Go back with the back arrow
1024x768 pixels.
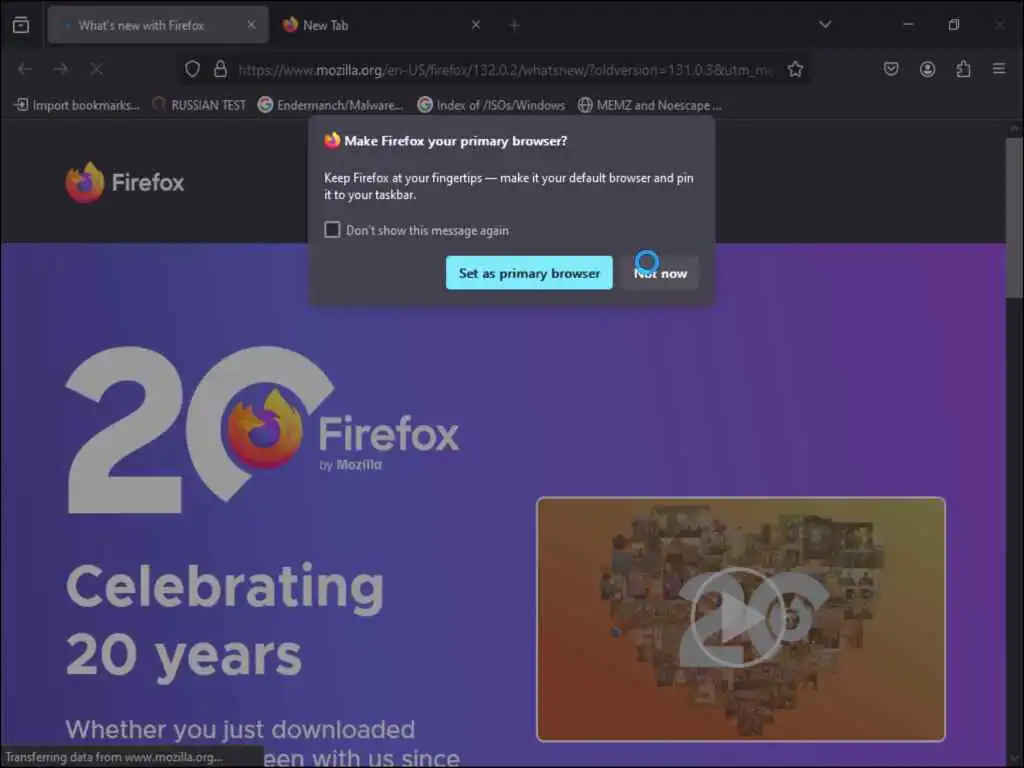coord(25,69)
